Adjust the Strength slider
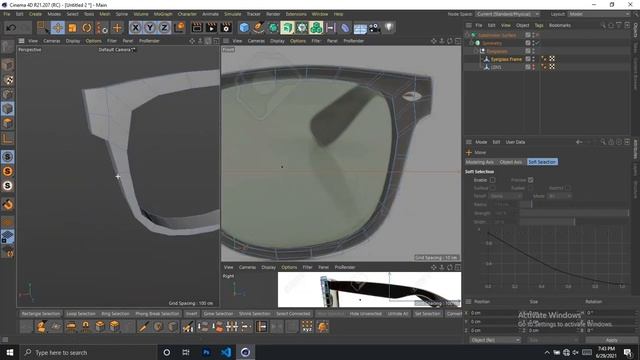 [574, 213]
